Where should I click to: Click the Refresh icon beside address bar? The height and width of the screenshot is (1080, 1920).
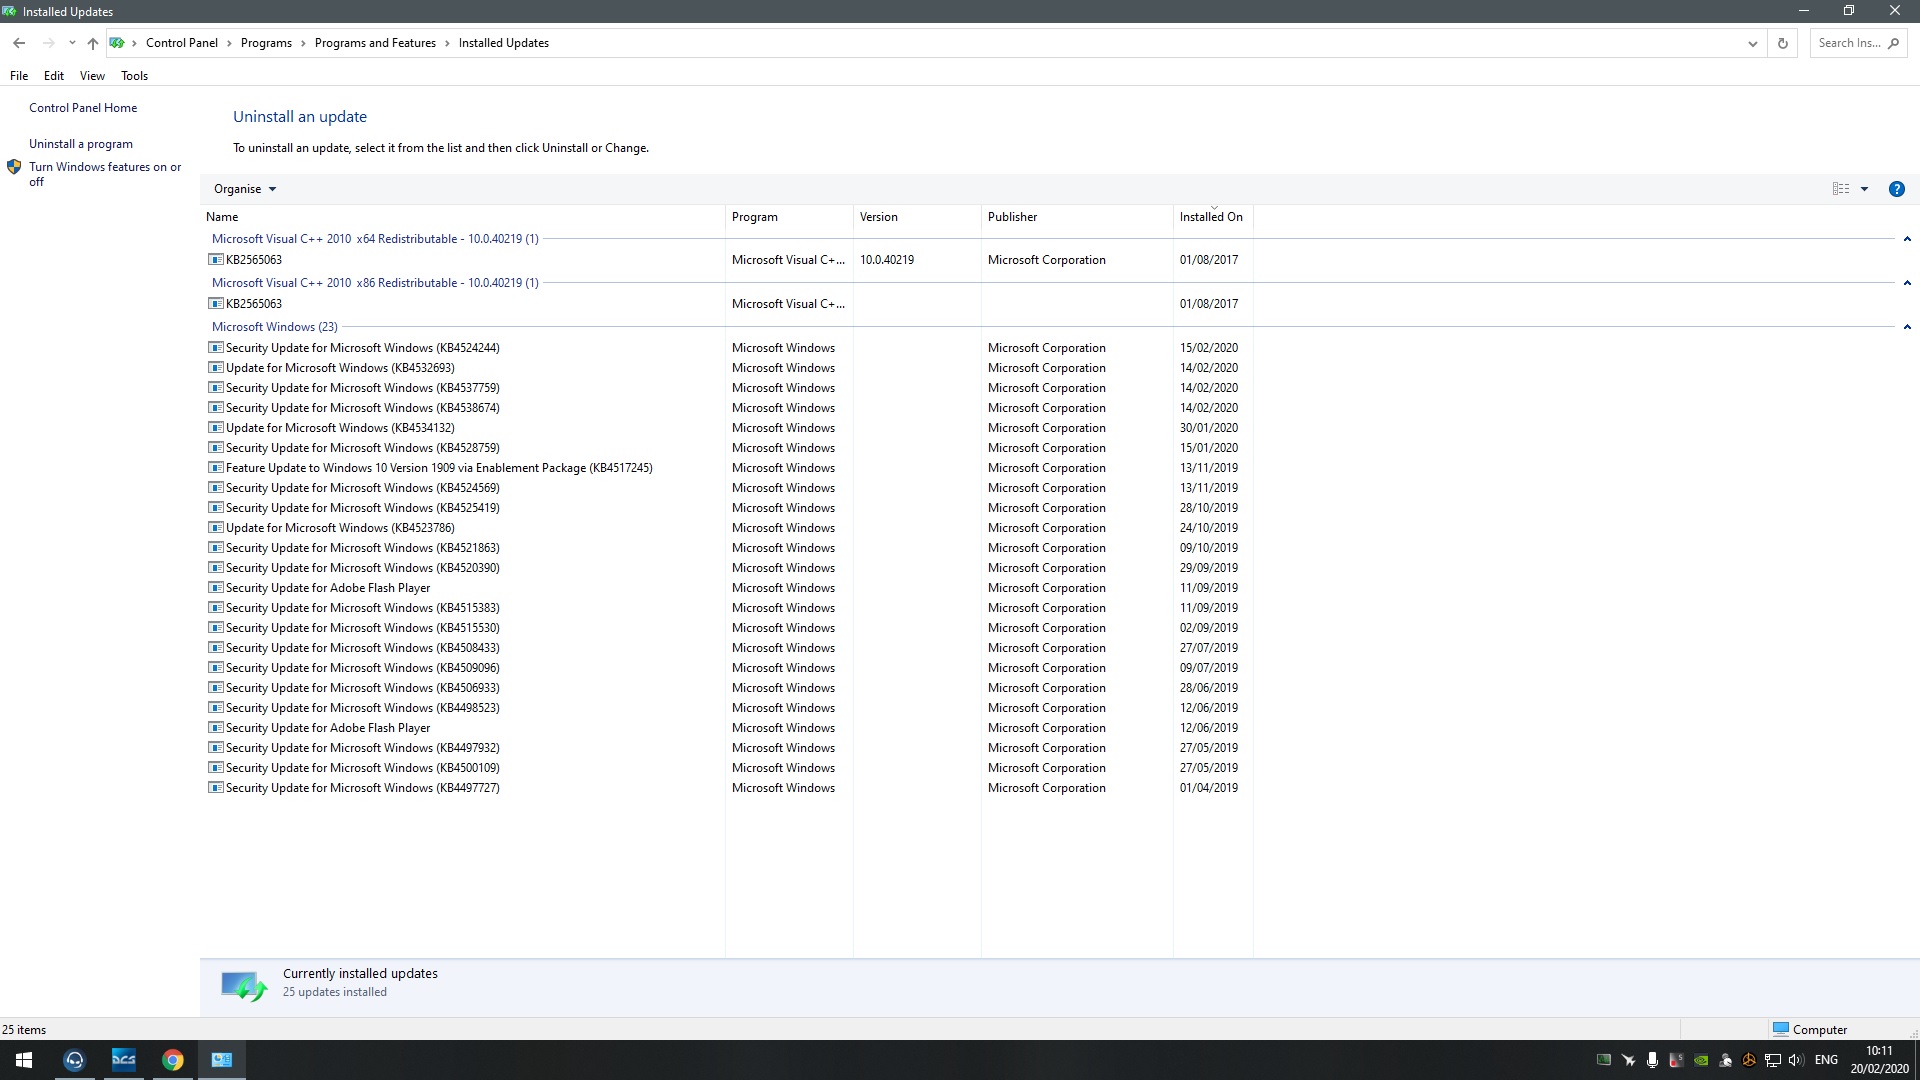point(1782,43)
